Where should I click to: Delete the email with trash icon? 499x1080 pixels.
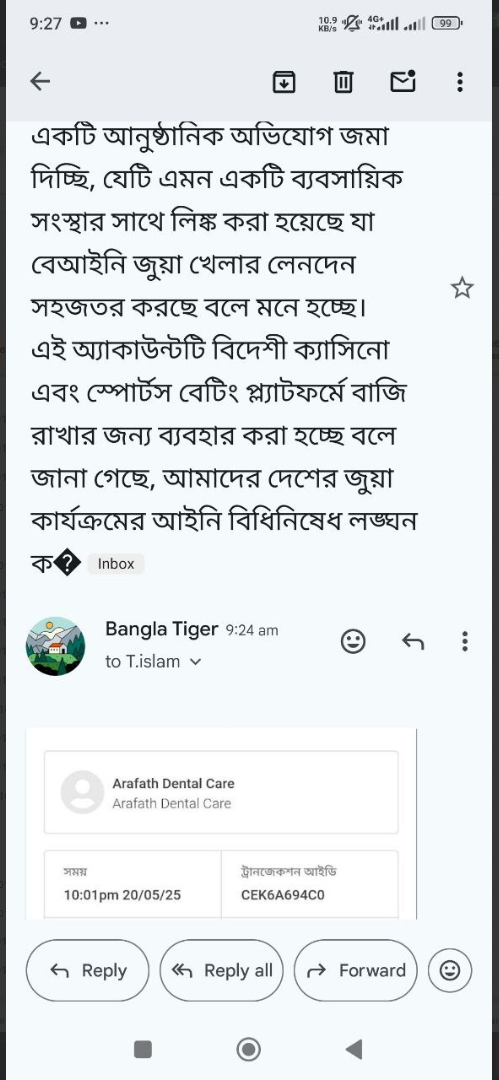343,82
